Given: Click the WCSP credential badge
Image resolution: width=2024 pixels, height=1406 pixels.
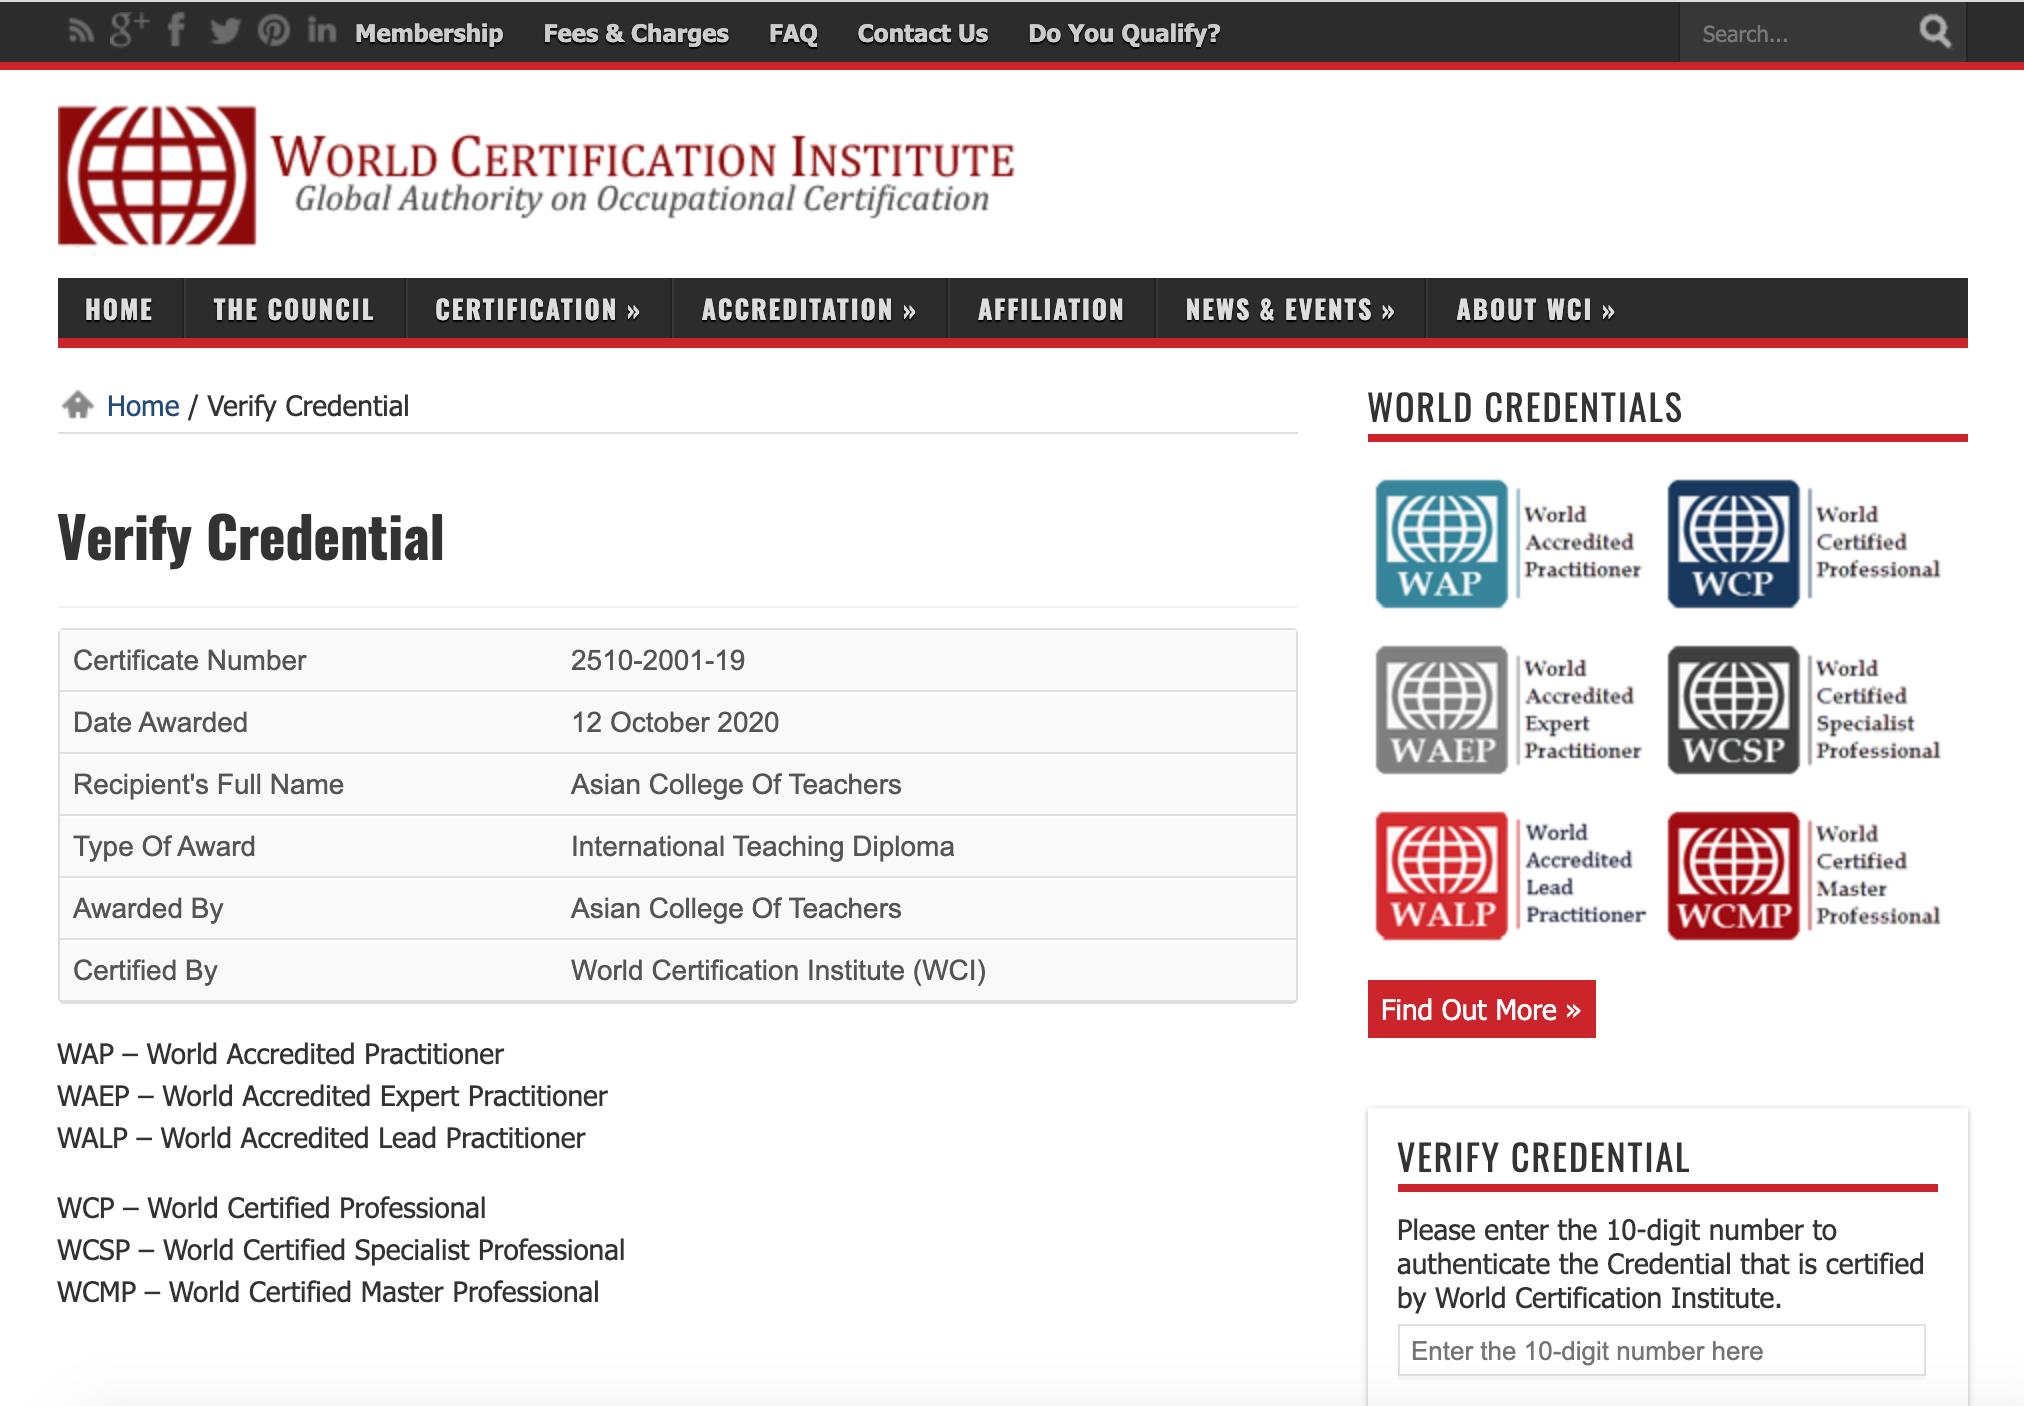Looking at the screenshot, I should coord(1733,710).
